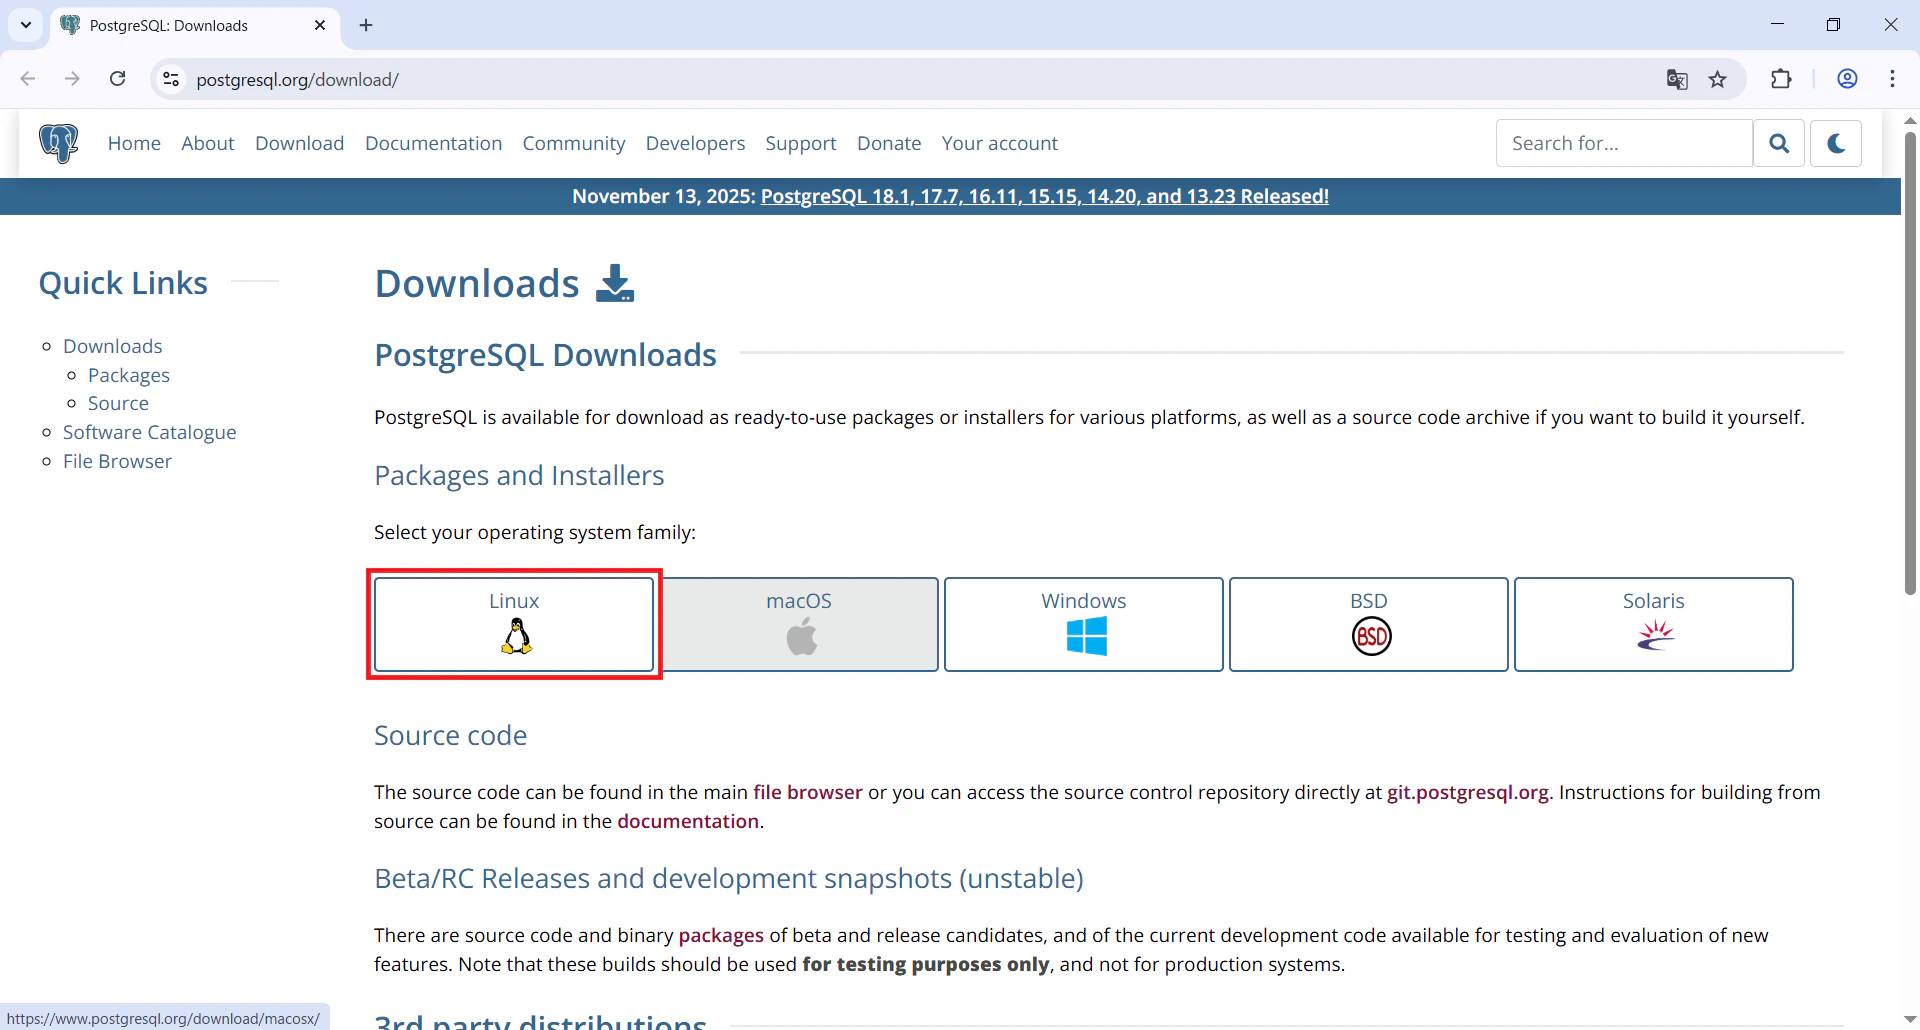Open the Home nav item

point(134,143)
